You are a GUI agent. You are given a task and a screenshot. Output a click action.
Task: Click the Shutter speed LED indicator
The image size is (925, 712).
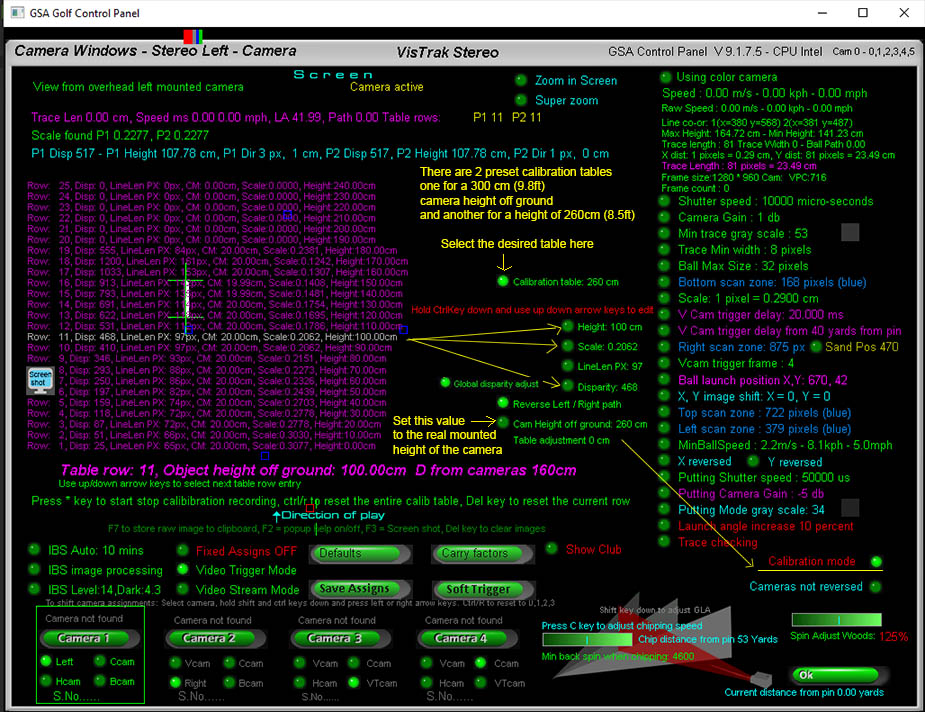[665, 201]
